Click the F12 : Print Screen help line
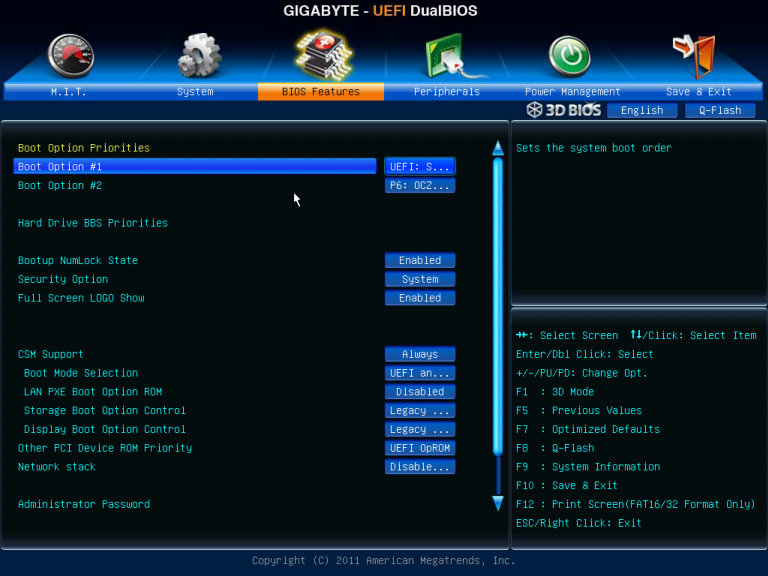 [635, 504]
